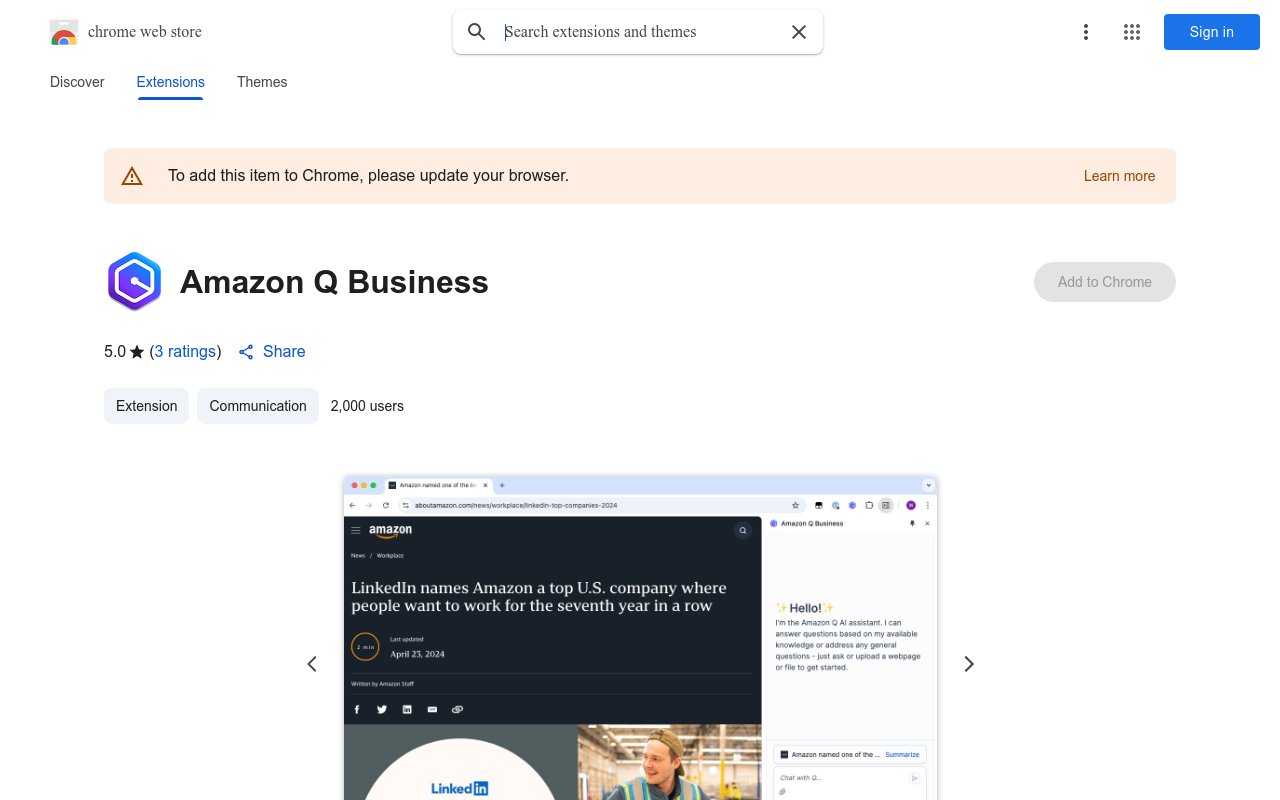Open the 3 ratings link

coord(186,352)
